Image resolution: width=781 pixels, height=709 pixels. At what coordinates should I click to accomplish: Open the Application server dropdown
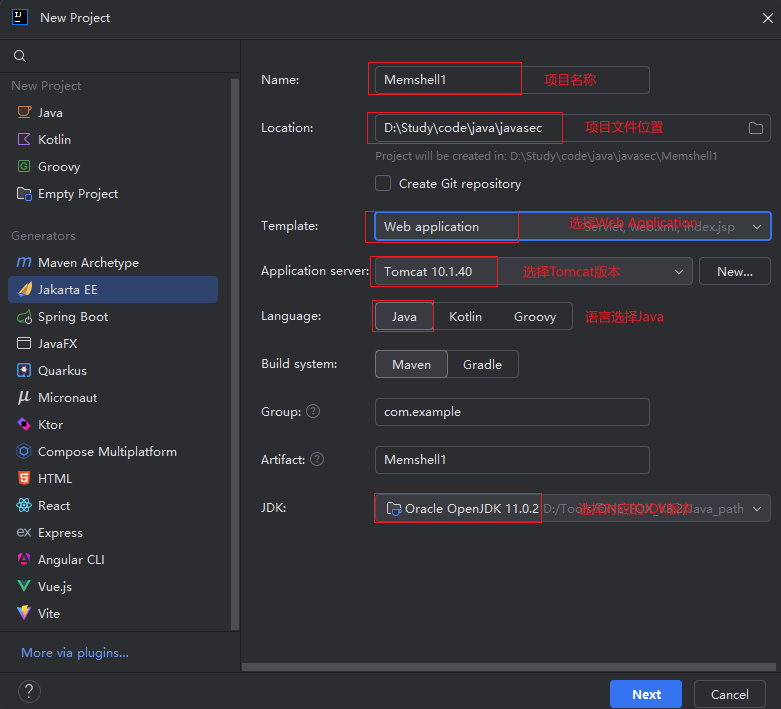[533, 272]
